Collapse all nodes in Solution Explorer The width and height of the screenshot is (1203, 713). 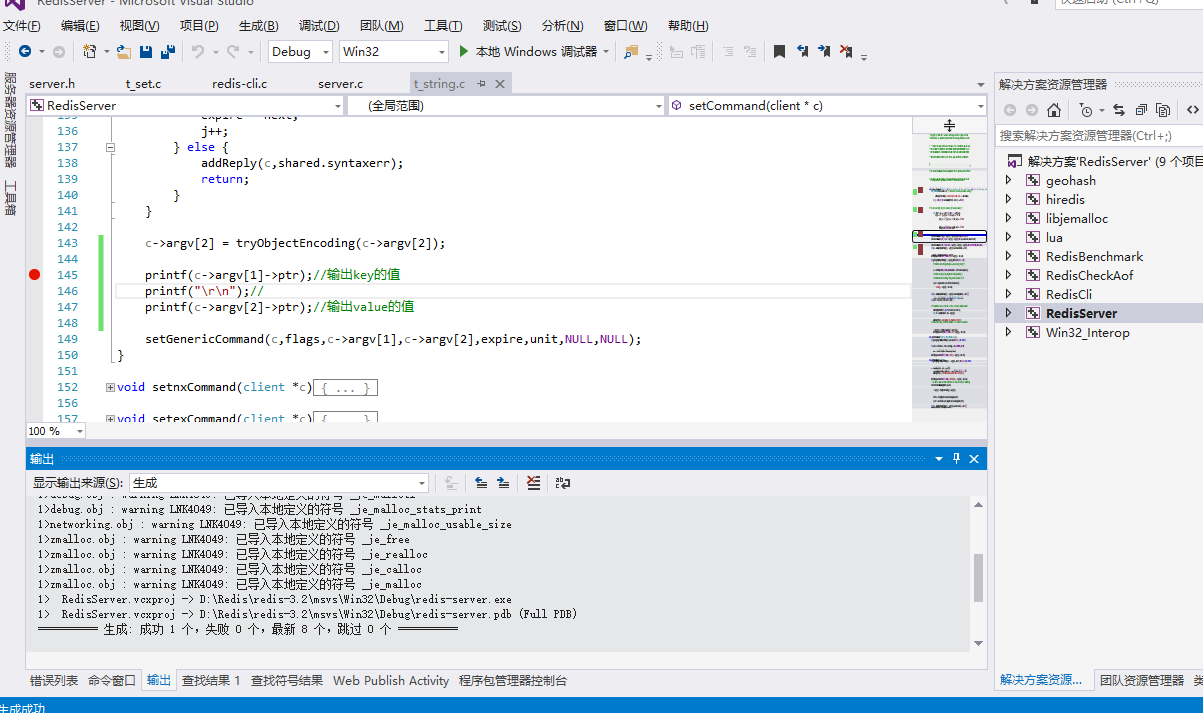click(1140, 110)
